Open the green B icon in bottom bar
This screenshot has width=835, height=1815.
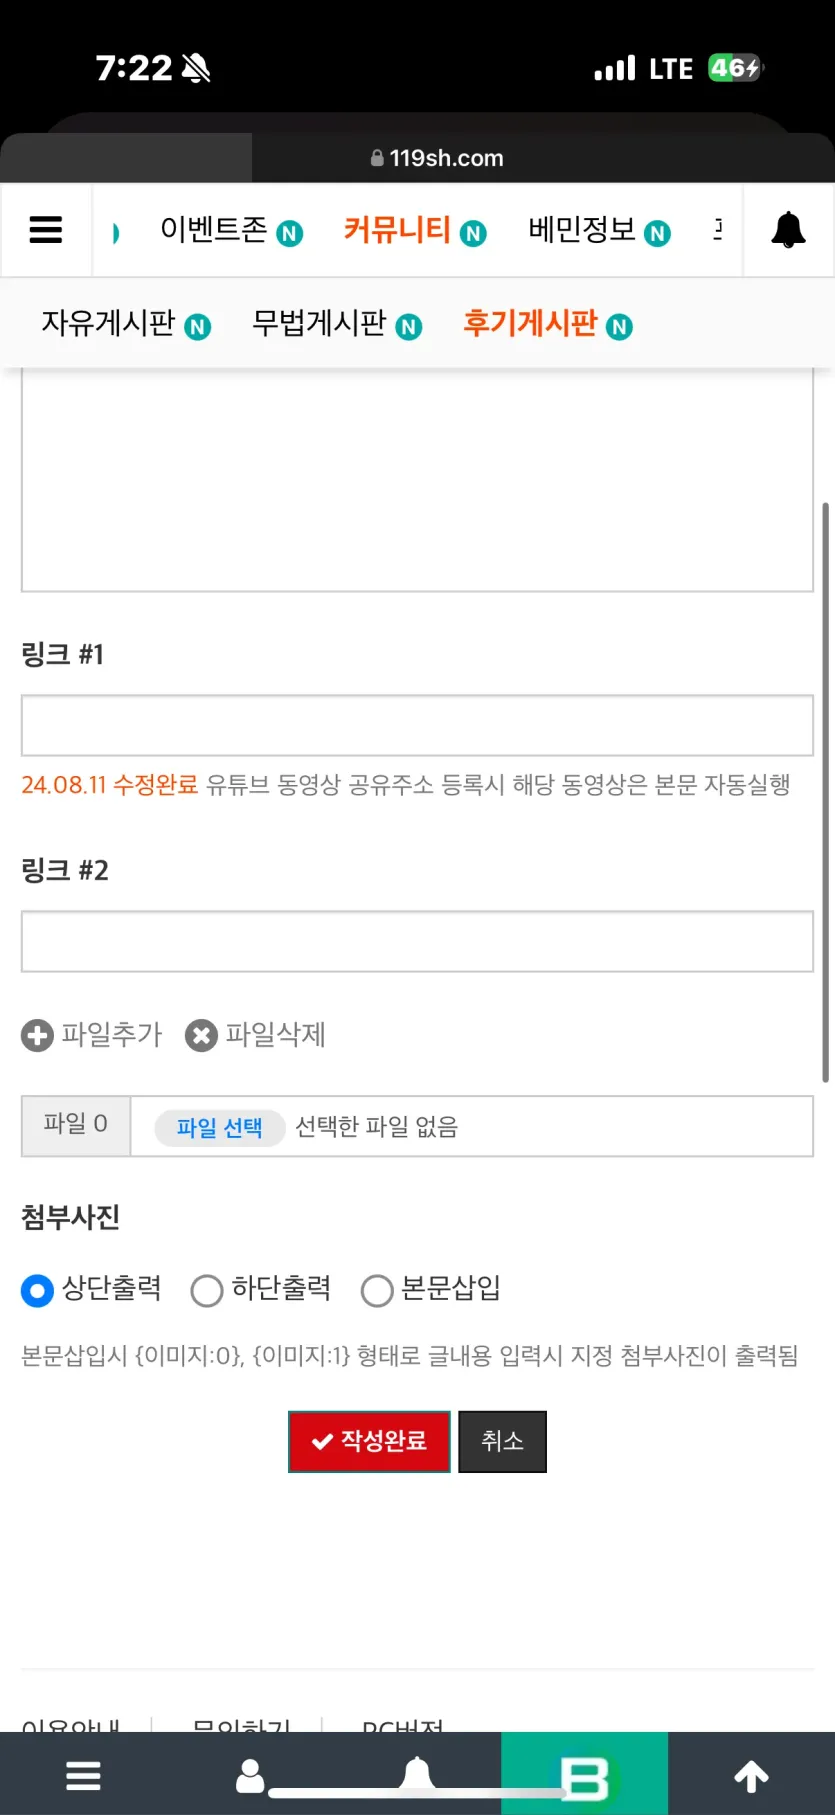click(x=584, y=1777)
